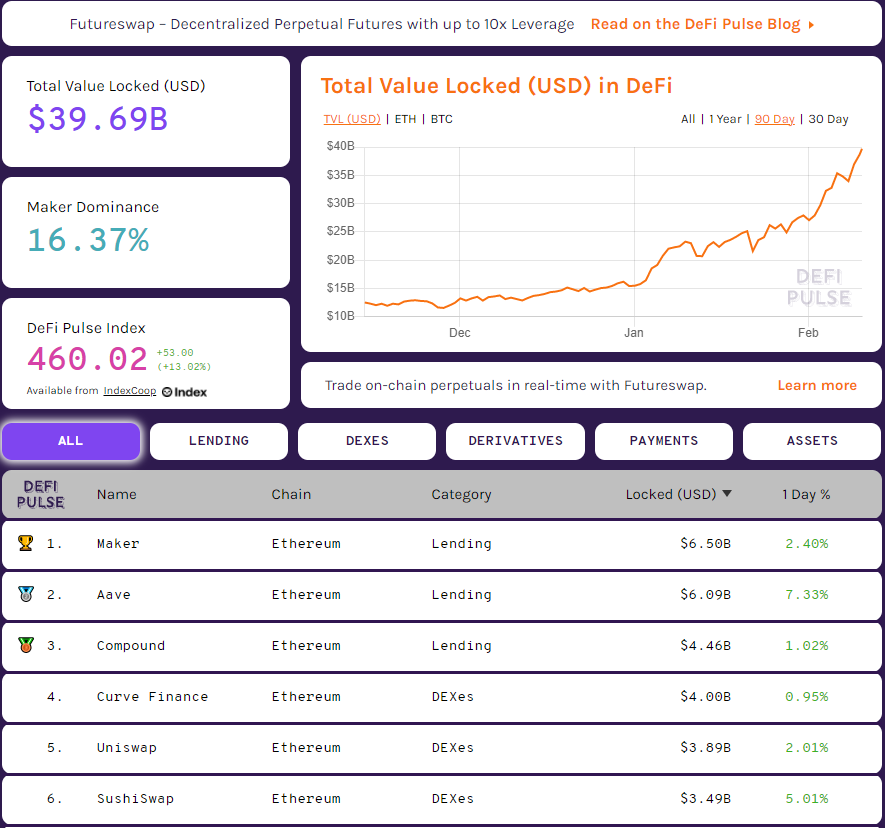Click the silver medal icon beside Aave
885x828 pixels.
click(26, 594)
